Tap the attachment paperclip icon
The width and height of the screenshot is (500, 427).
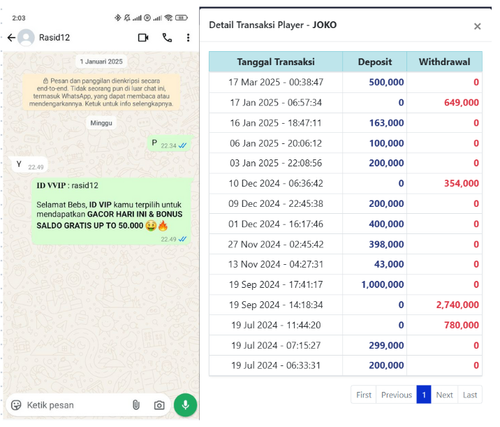[136, 405]
